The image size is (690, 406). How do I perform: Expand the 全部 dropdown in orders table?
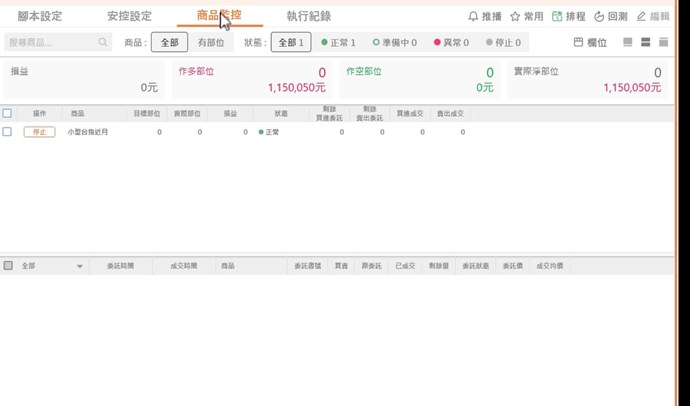[80, 267]
